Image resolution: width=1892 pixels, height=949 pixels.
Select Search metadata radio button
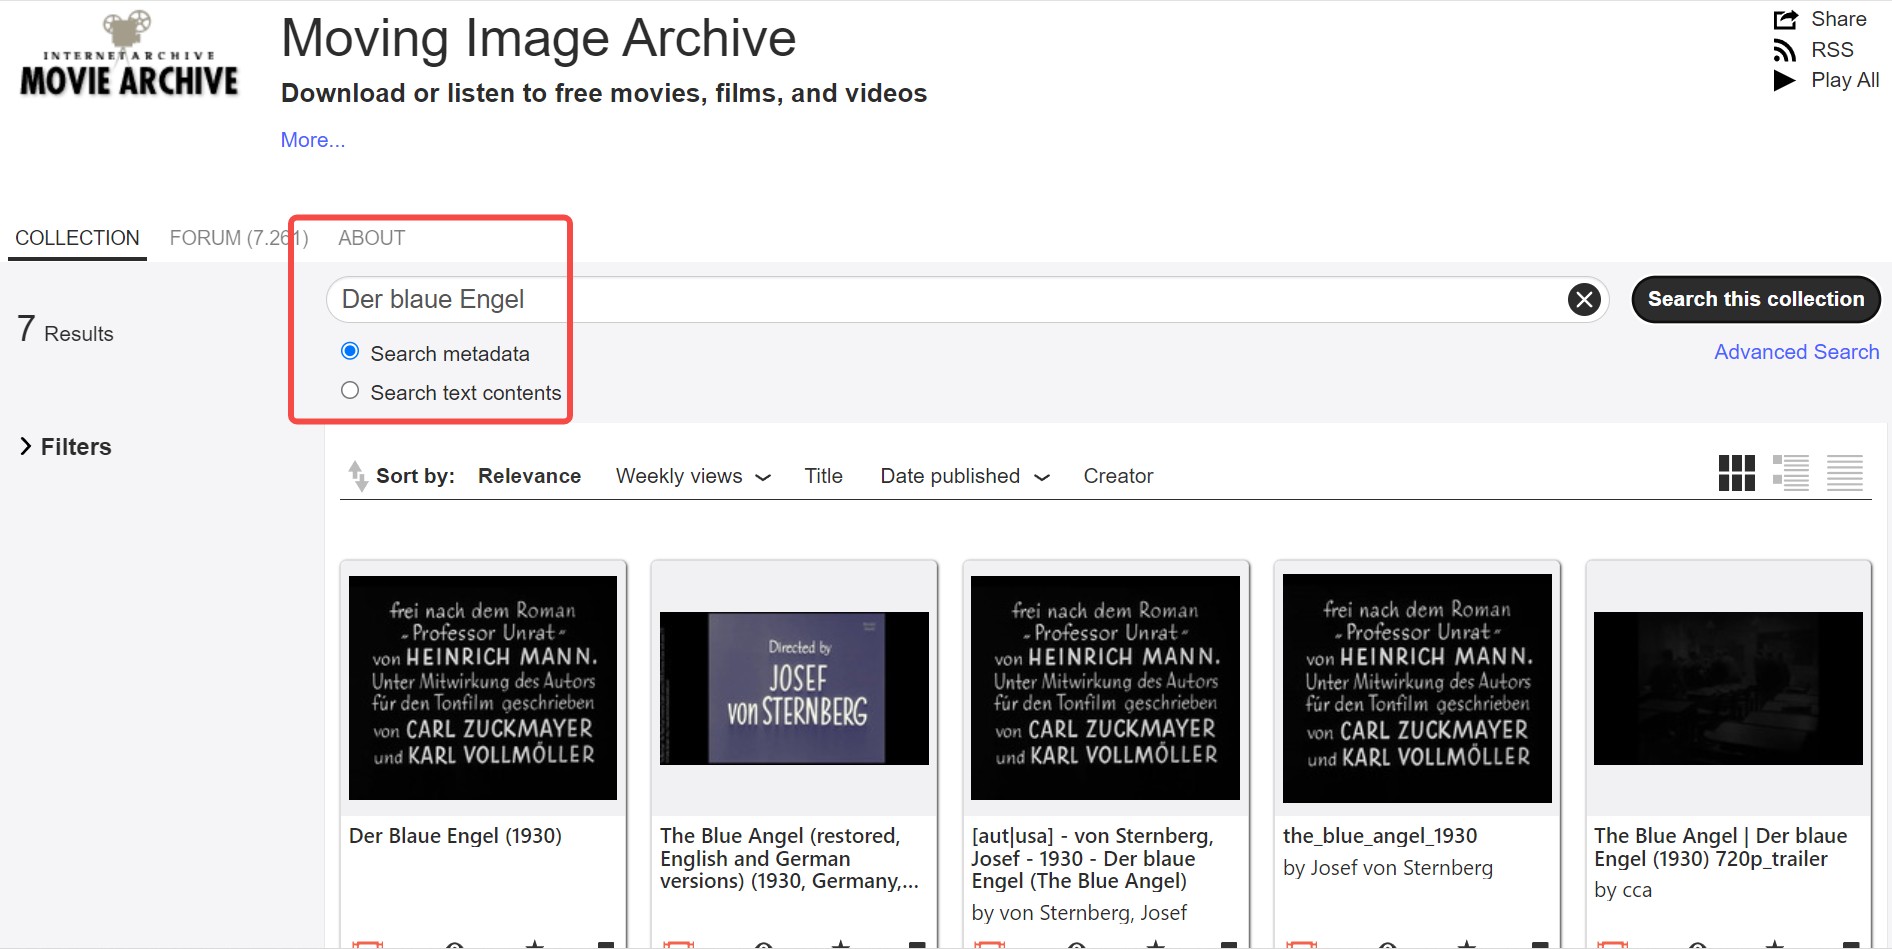(x=350, y=351)
